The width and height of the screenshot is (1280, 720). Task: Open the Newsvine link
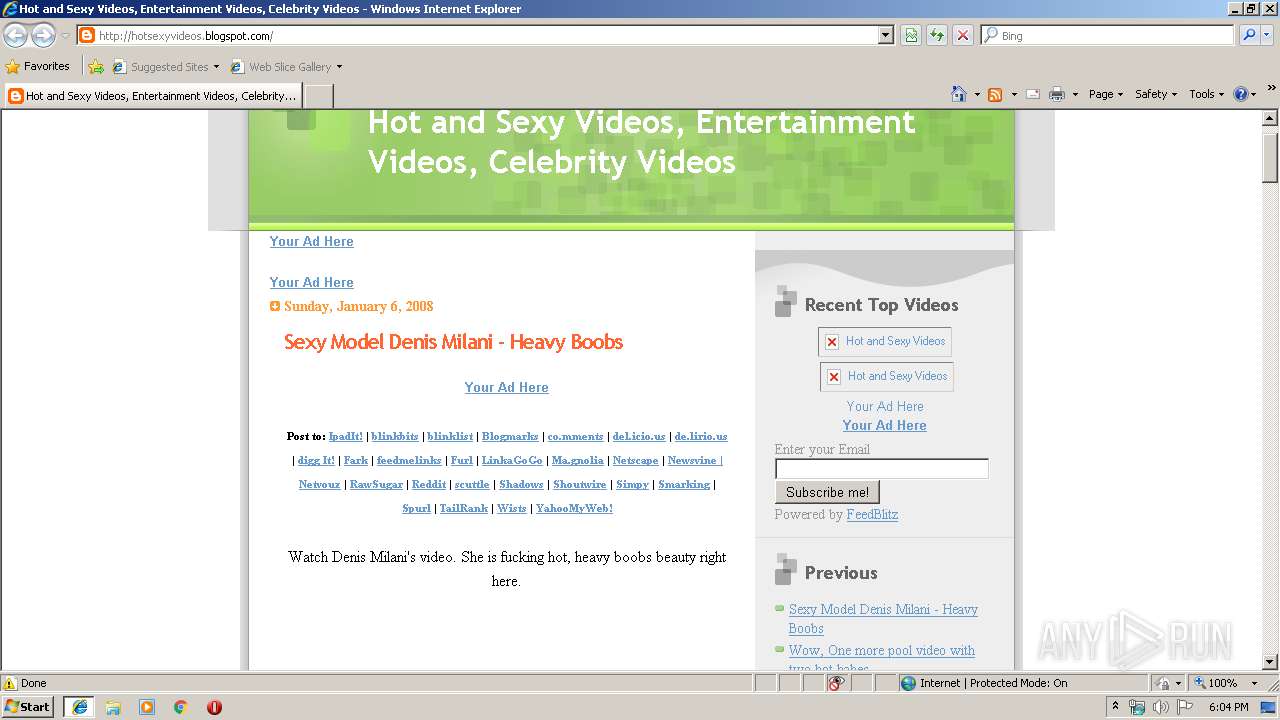(693, 460)
